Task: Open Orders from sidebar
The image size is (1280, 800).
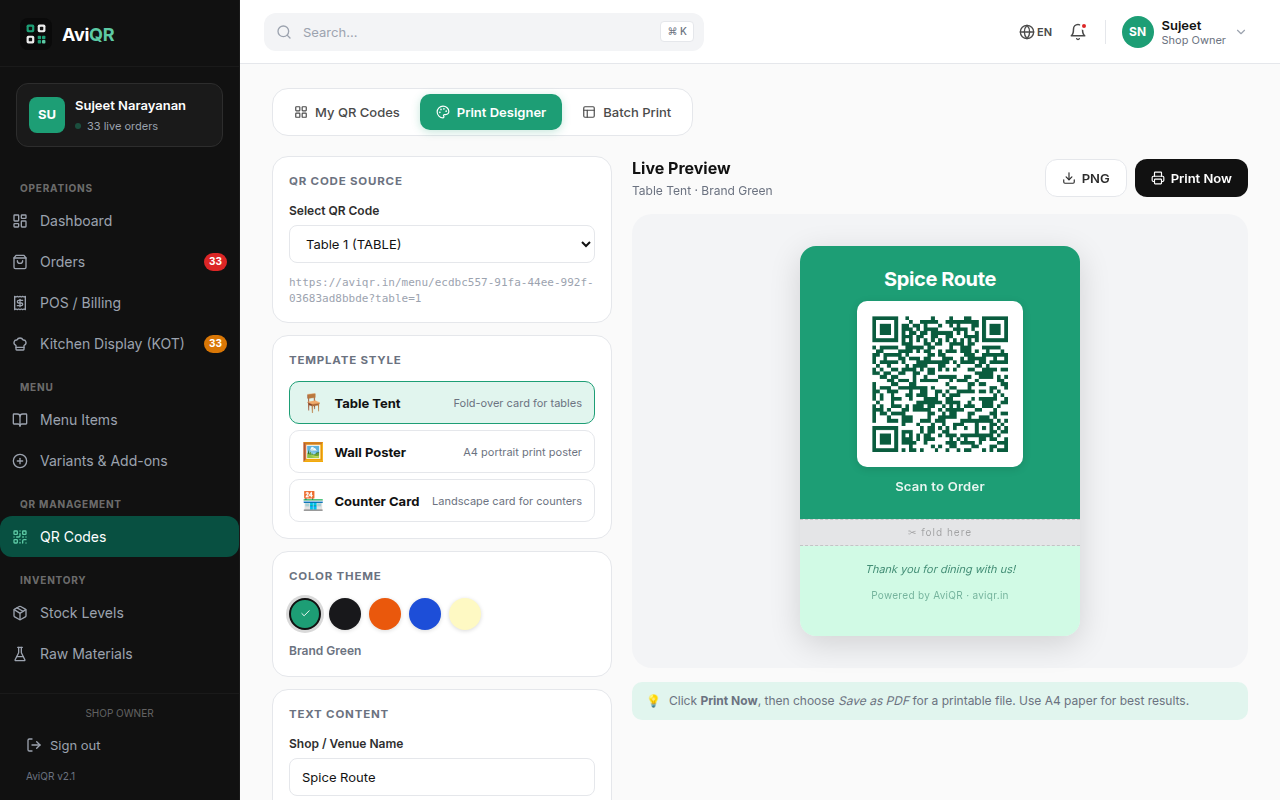Action: (120, 262)
